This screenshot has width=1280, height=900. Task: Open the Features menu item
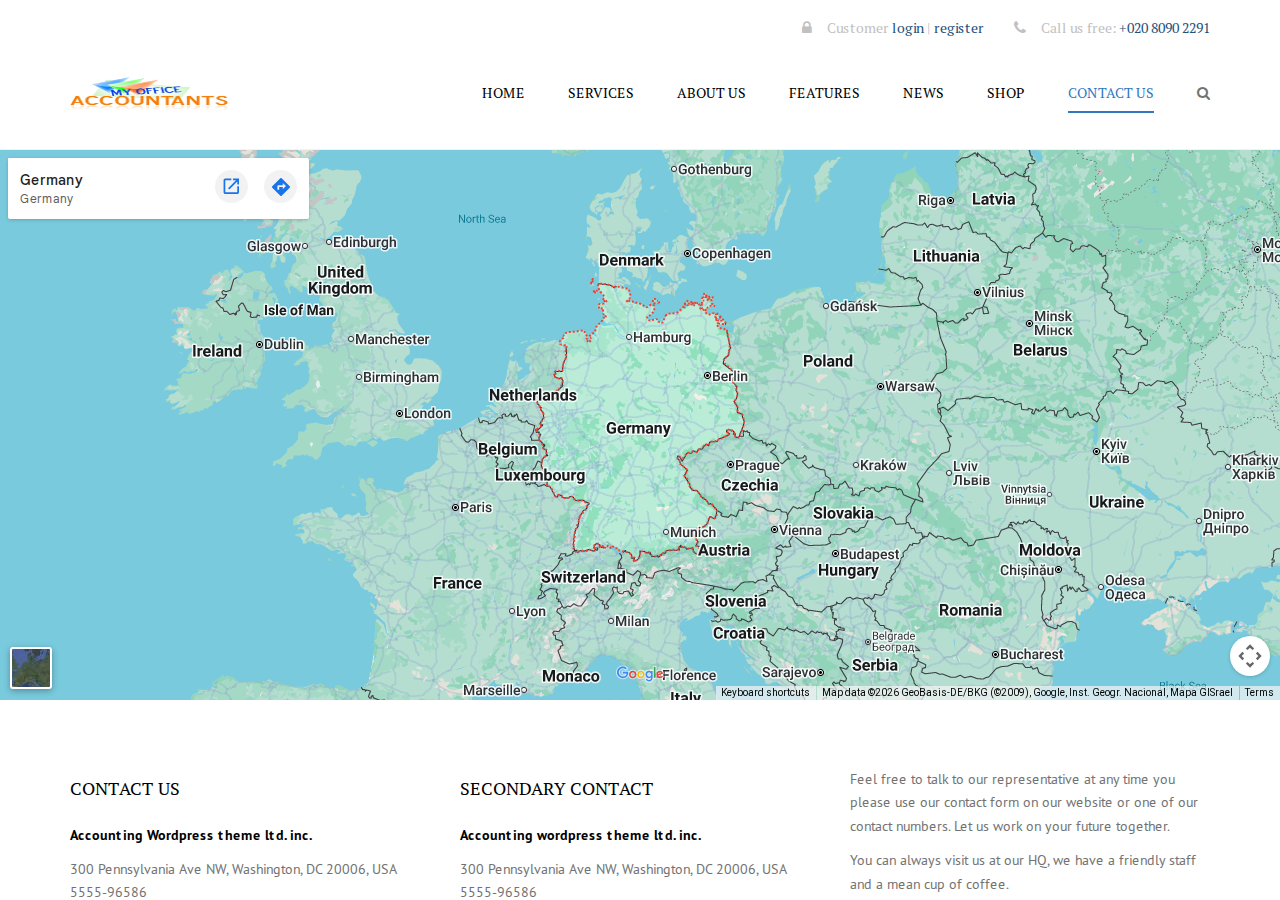[824, 93]
